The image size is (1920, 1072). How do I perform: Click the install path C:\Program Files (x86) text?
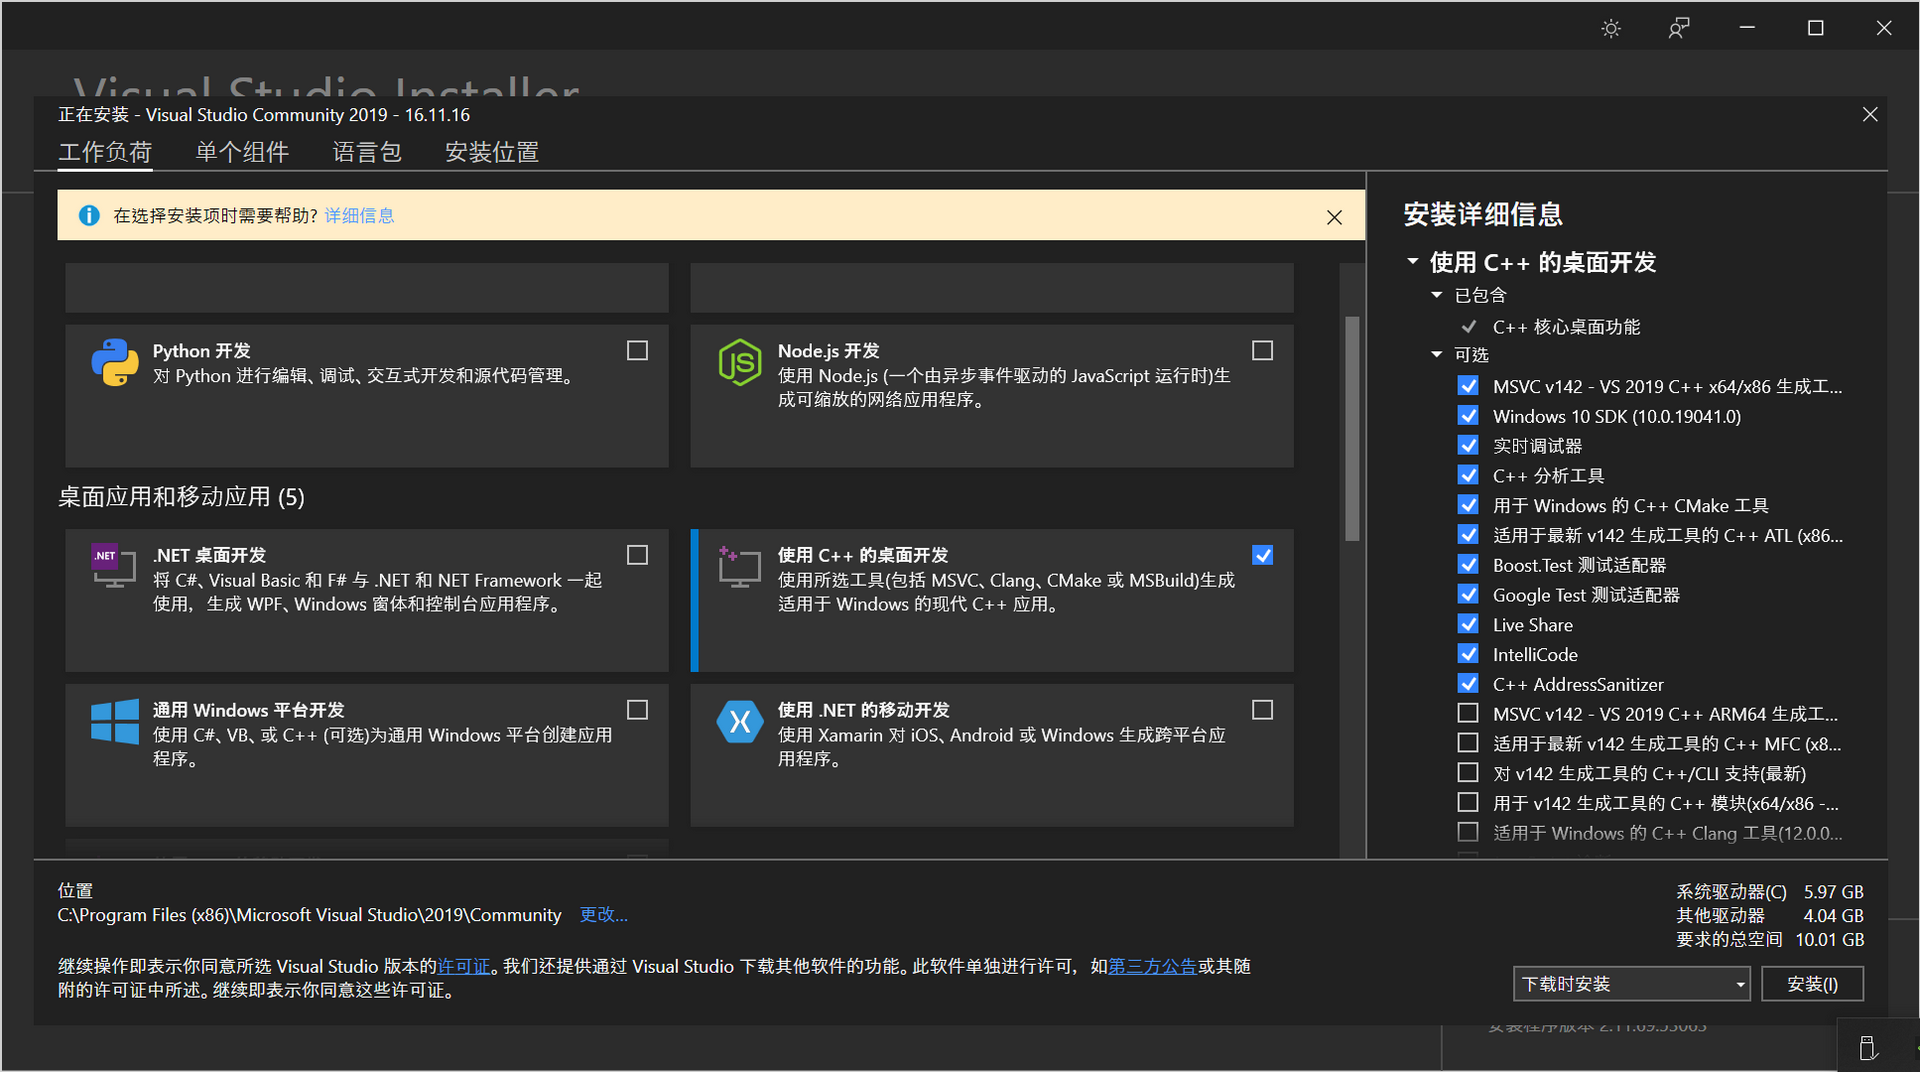[309, 915]
